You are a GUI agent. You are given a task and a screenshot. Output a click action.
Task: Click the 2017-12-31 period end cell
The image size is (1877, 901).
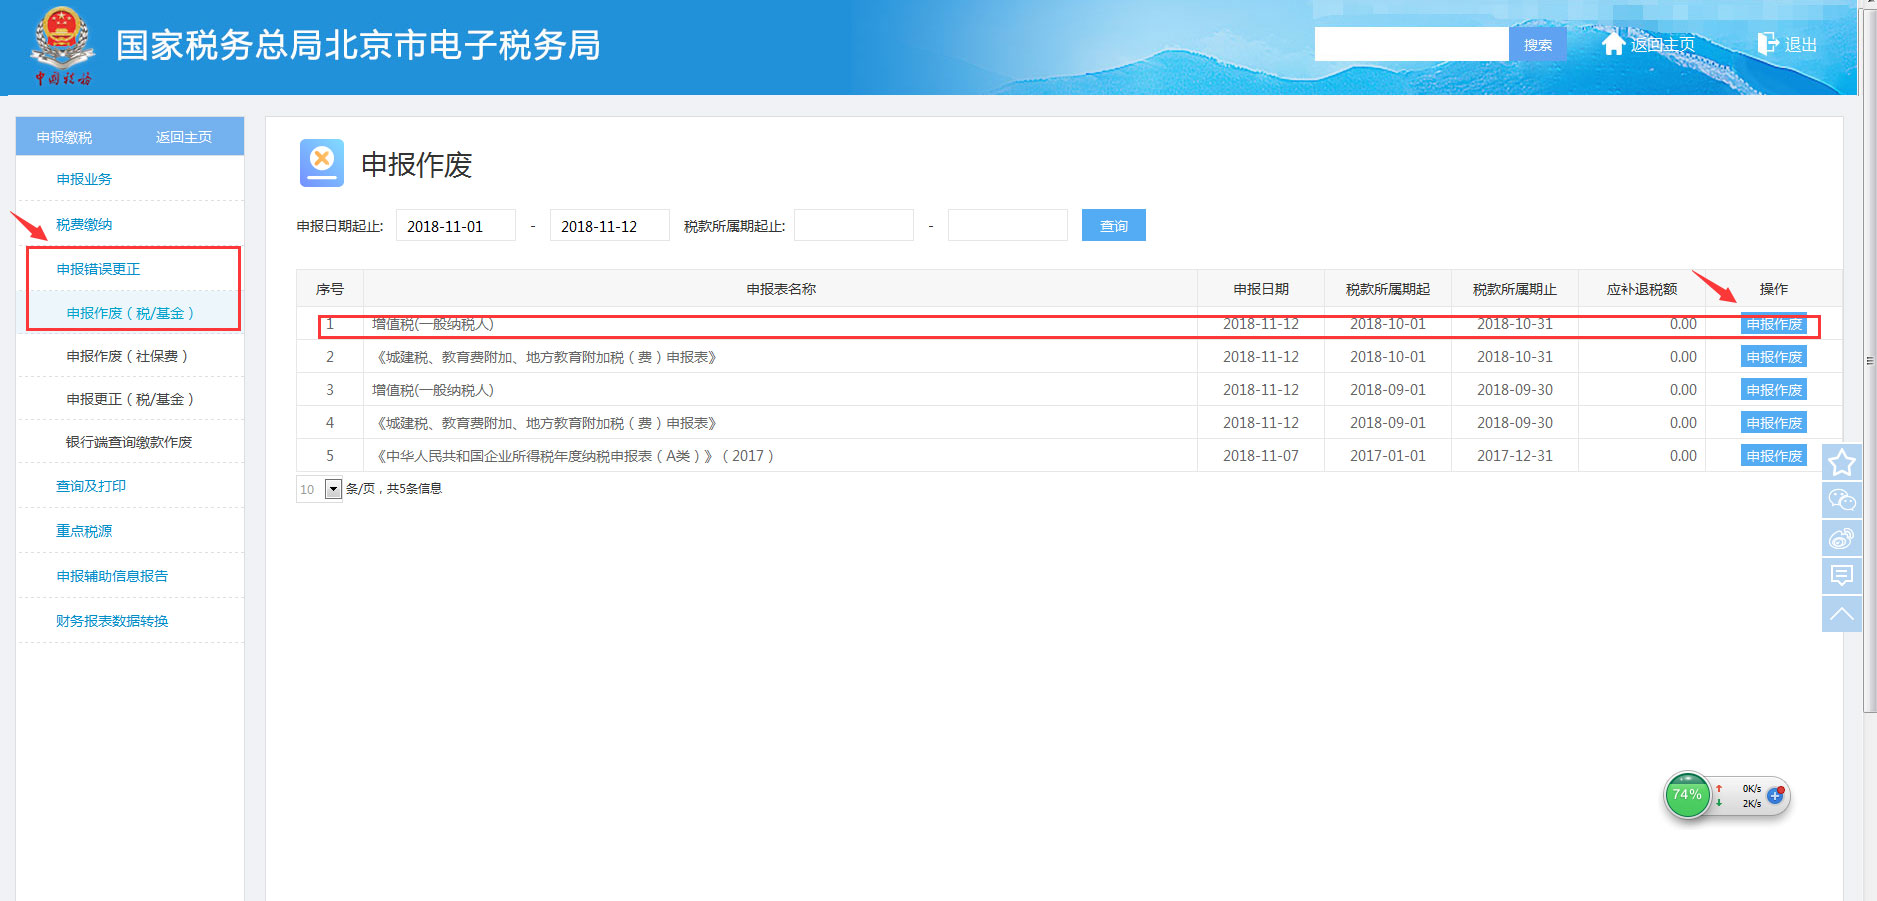pos(1515,456)
